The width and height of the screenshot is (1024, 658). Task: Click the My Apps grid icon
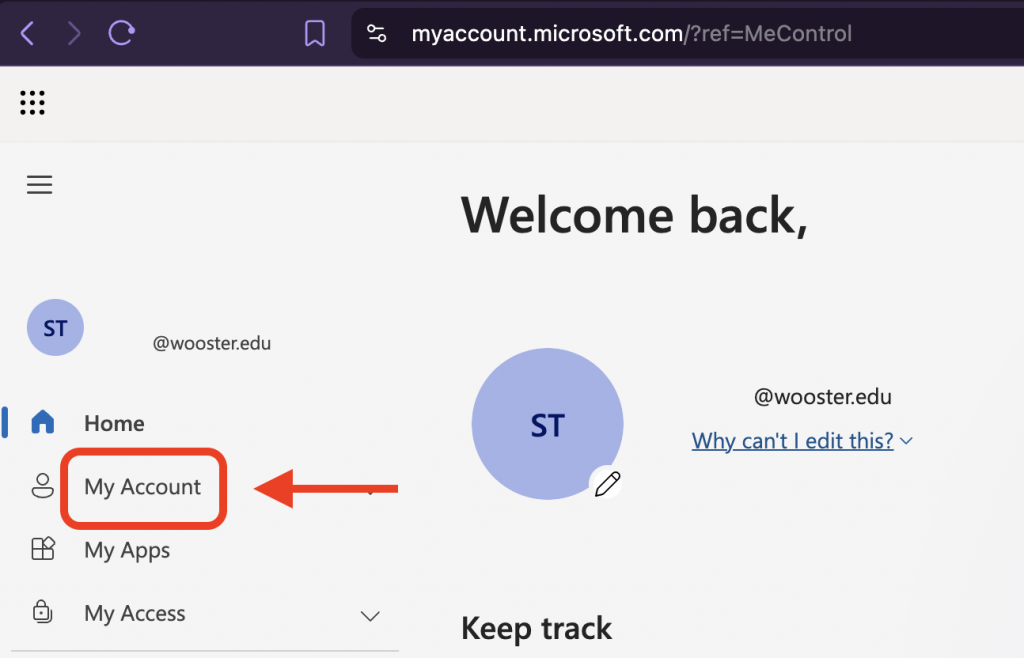pyautogui.click(x=43, y=548)
